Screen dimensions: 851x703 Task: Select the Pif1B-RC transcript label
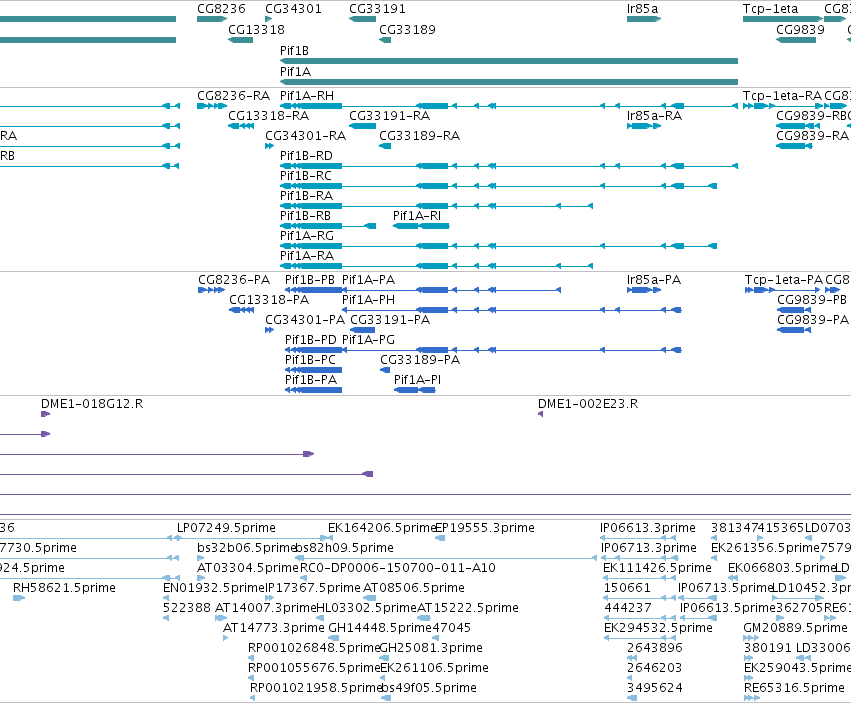coord(306,176)
